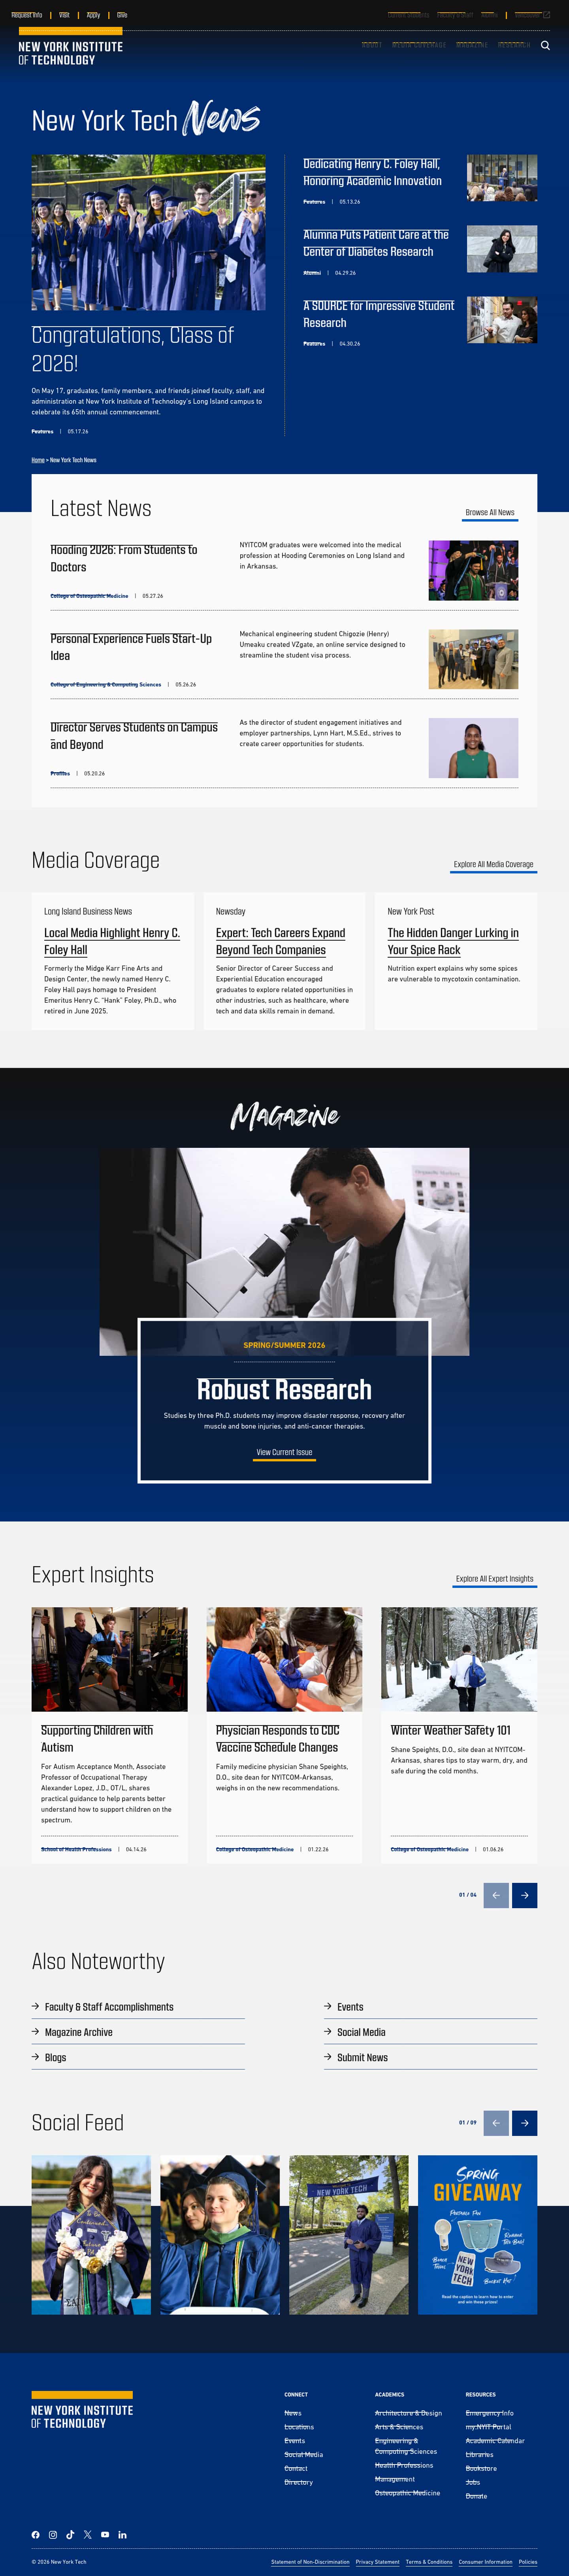This screenshot has width=569, height=2576.
Task: Click Give link in top bar
Action: click(122, 15)
